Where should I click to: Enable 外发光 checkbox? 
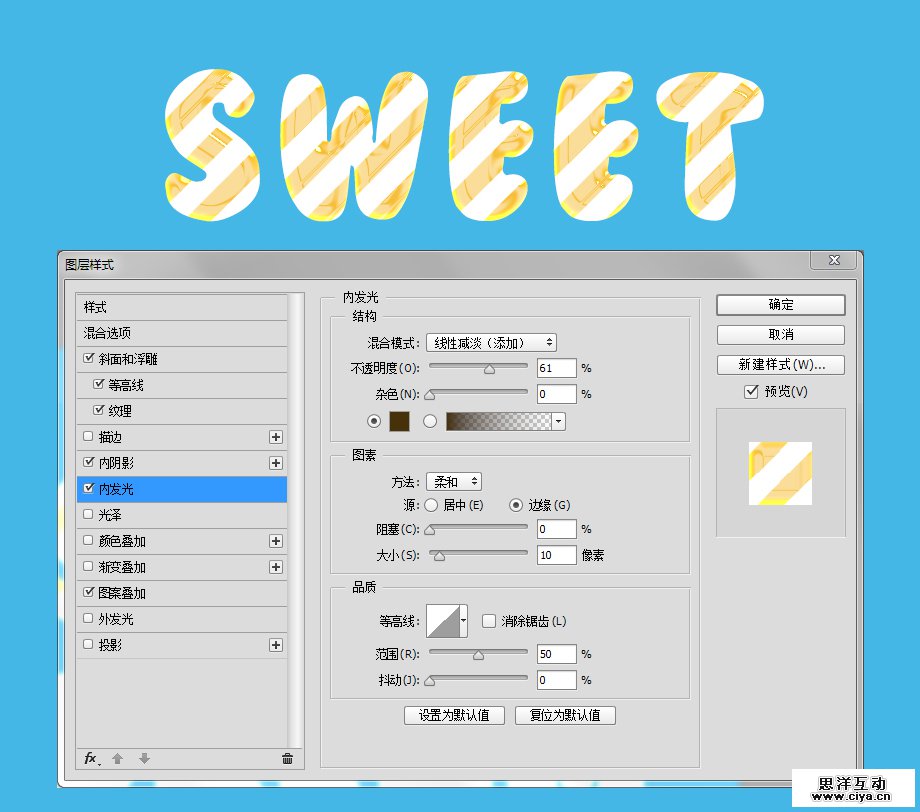coord(88,618)
